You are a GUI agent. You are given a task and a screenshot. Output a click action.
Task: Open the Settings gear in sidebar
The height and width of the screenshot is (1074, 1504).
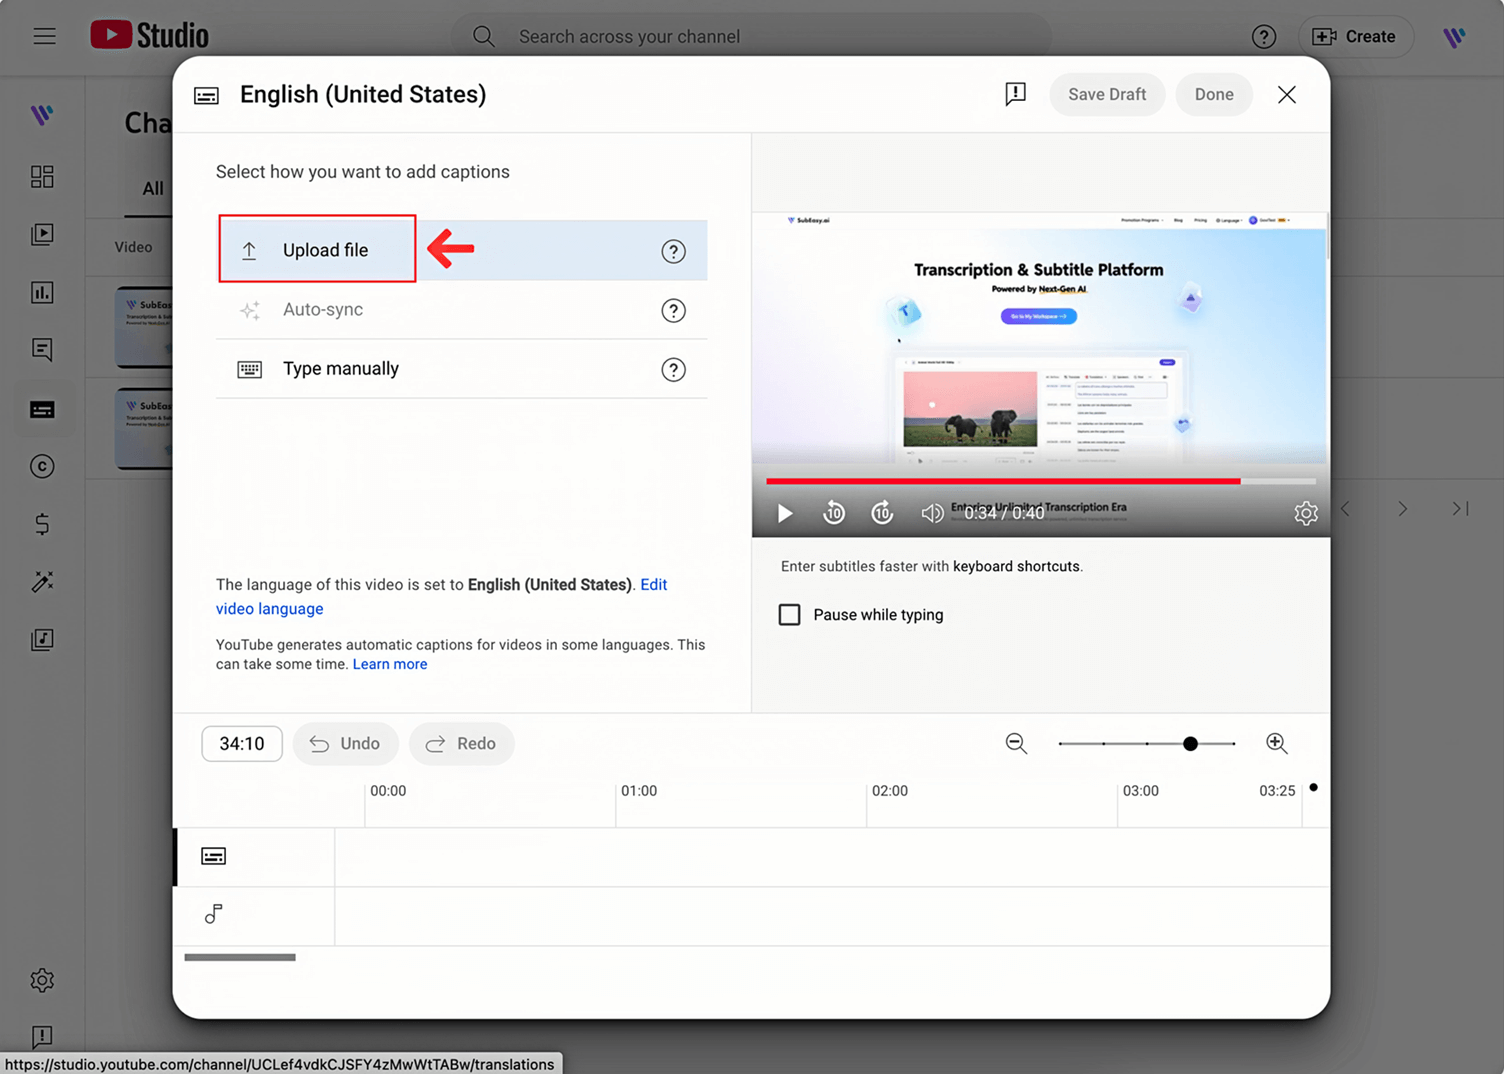point(42,980)
